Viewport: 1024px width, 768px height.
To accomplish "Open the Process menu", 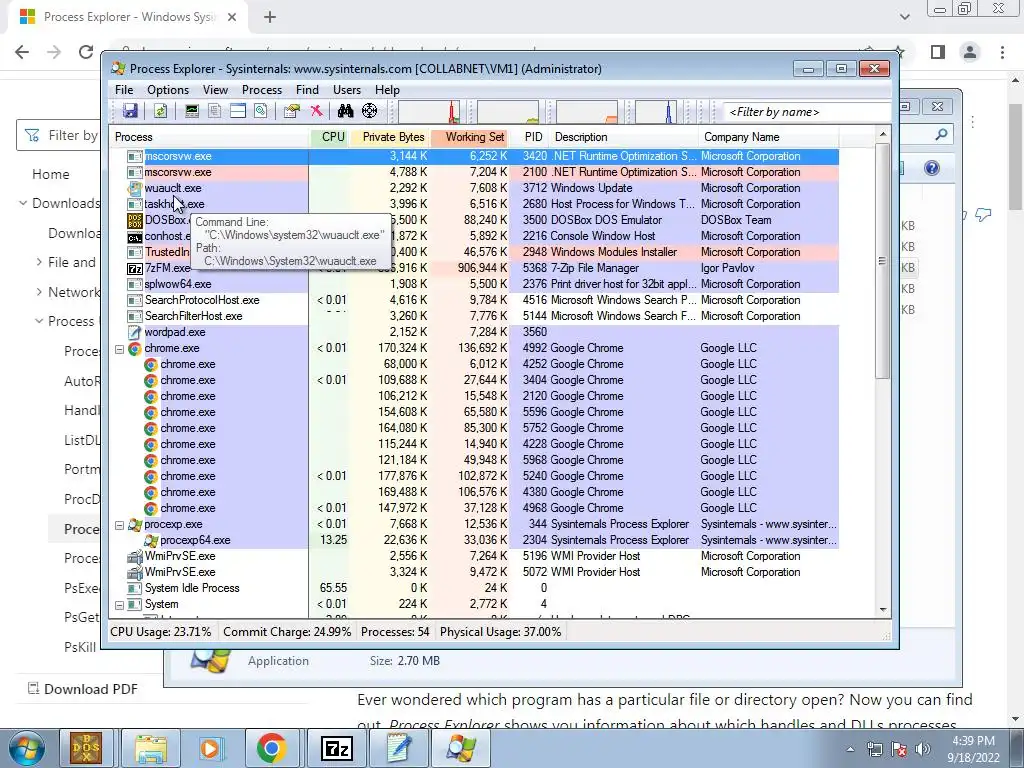I will pyautogui.click(x=262, y=90).
